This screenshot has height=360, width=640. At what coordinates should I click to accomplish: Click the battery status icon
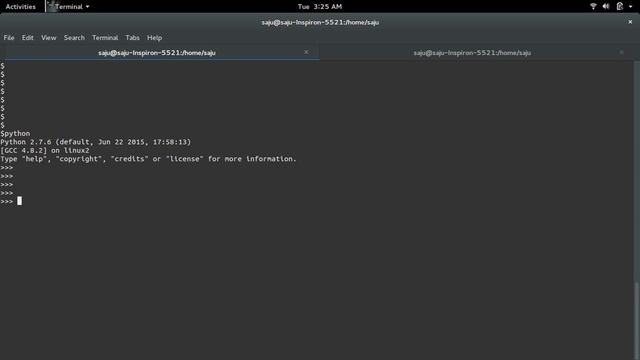(x=620, y=6)
